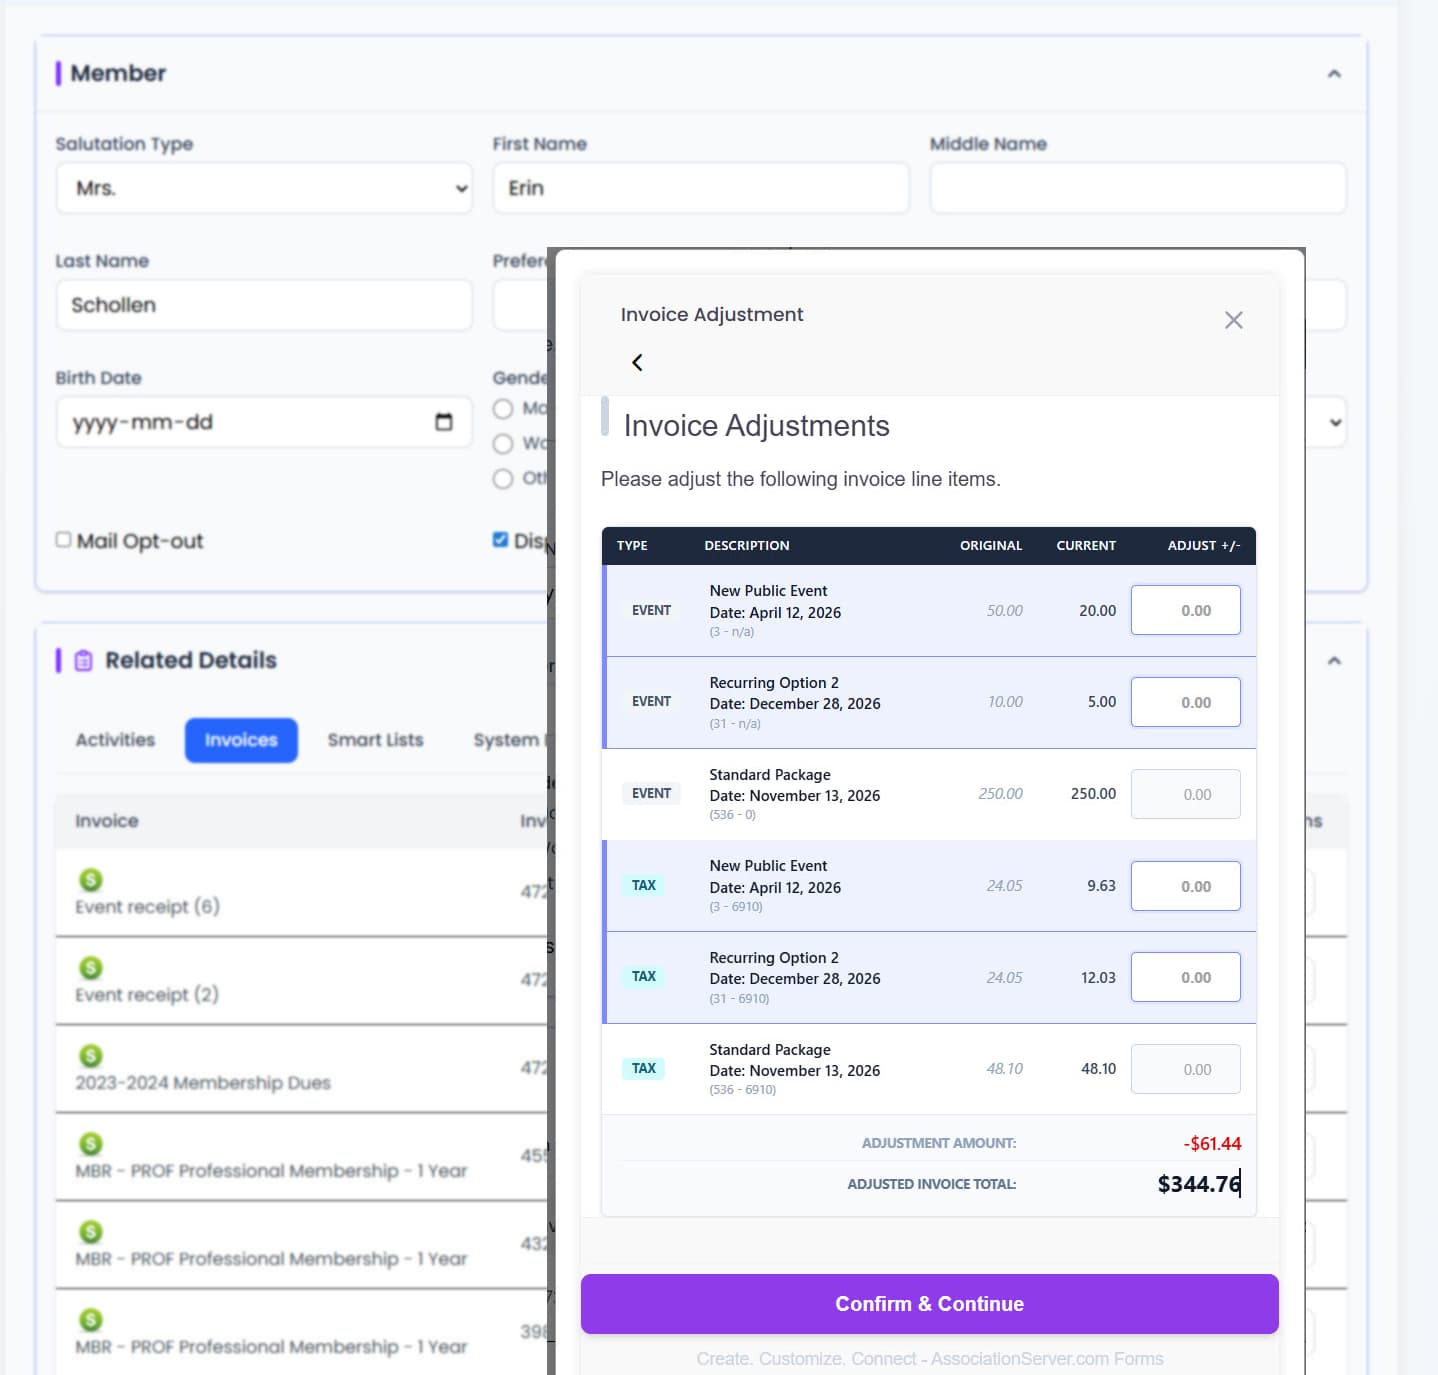This screenshot has height=1375, width=1438.
Task: Close the Invoice Adjustment dialog
Action: pos(1233,320)
